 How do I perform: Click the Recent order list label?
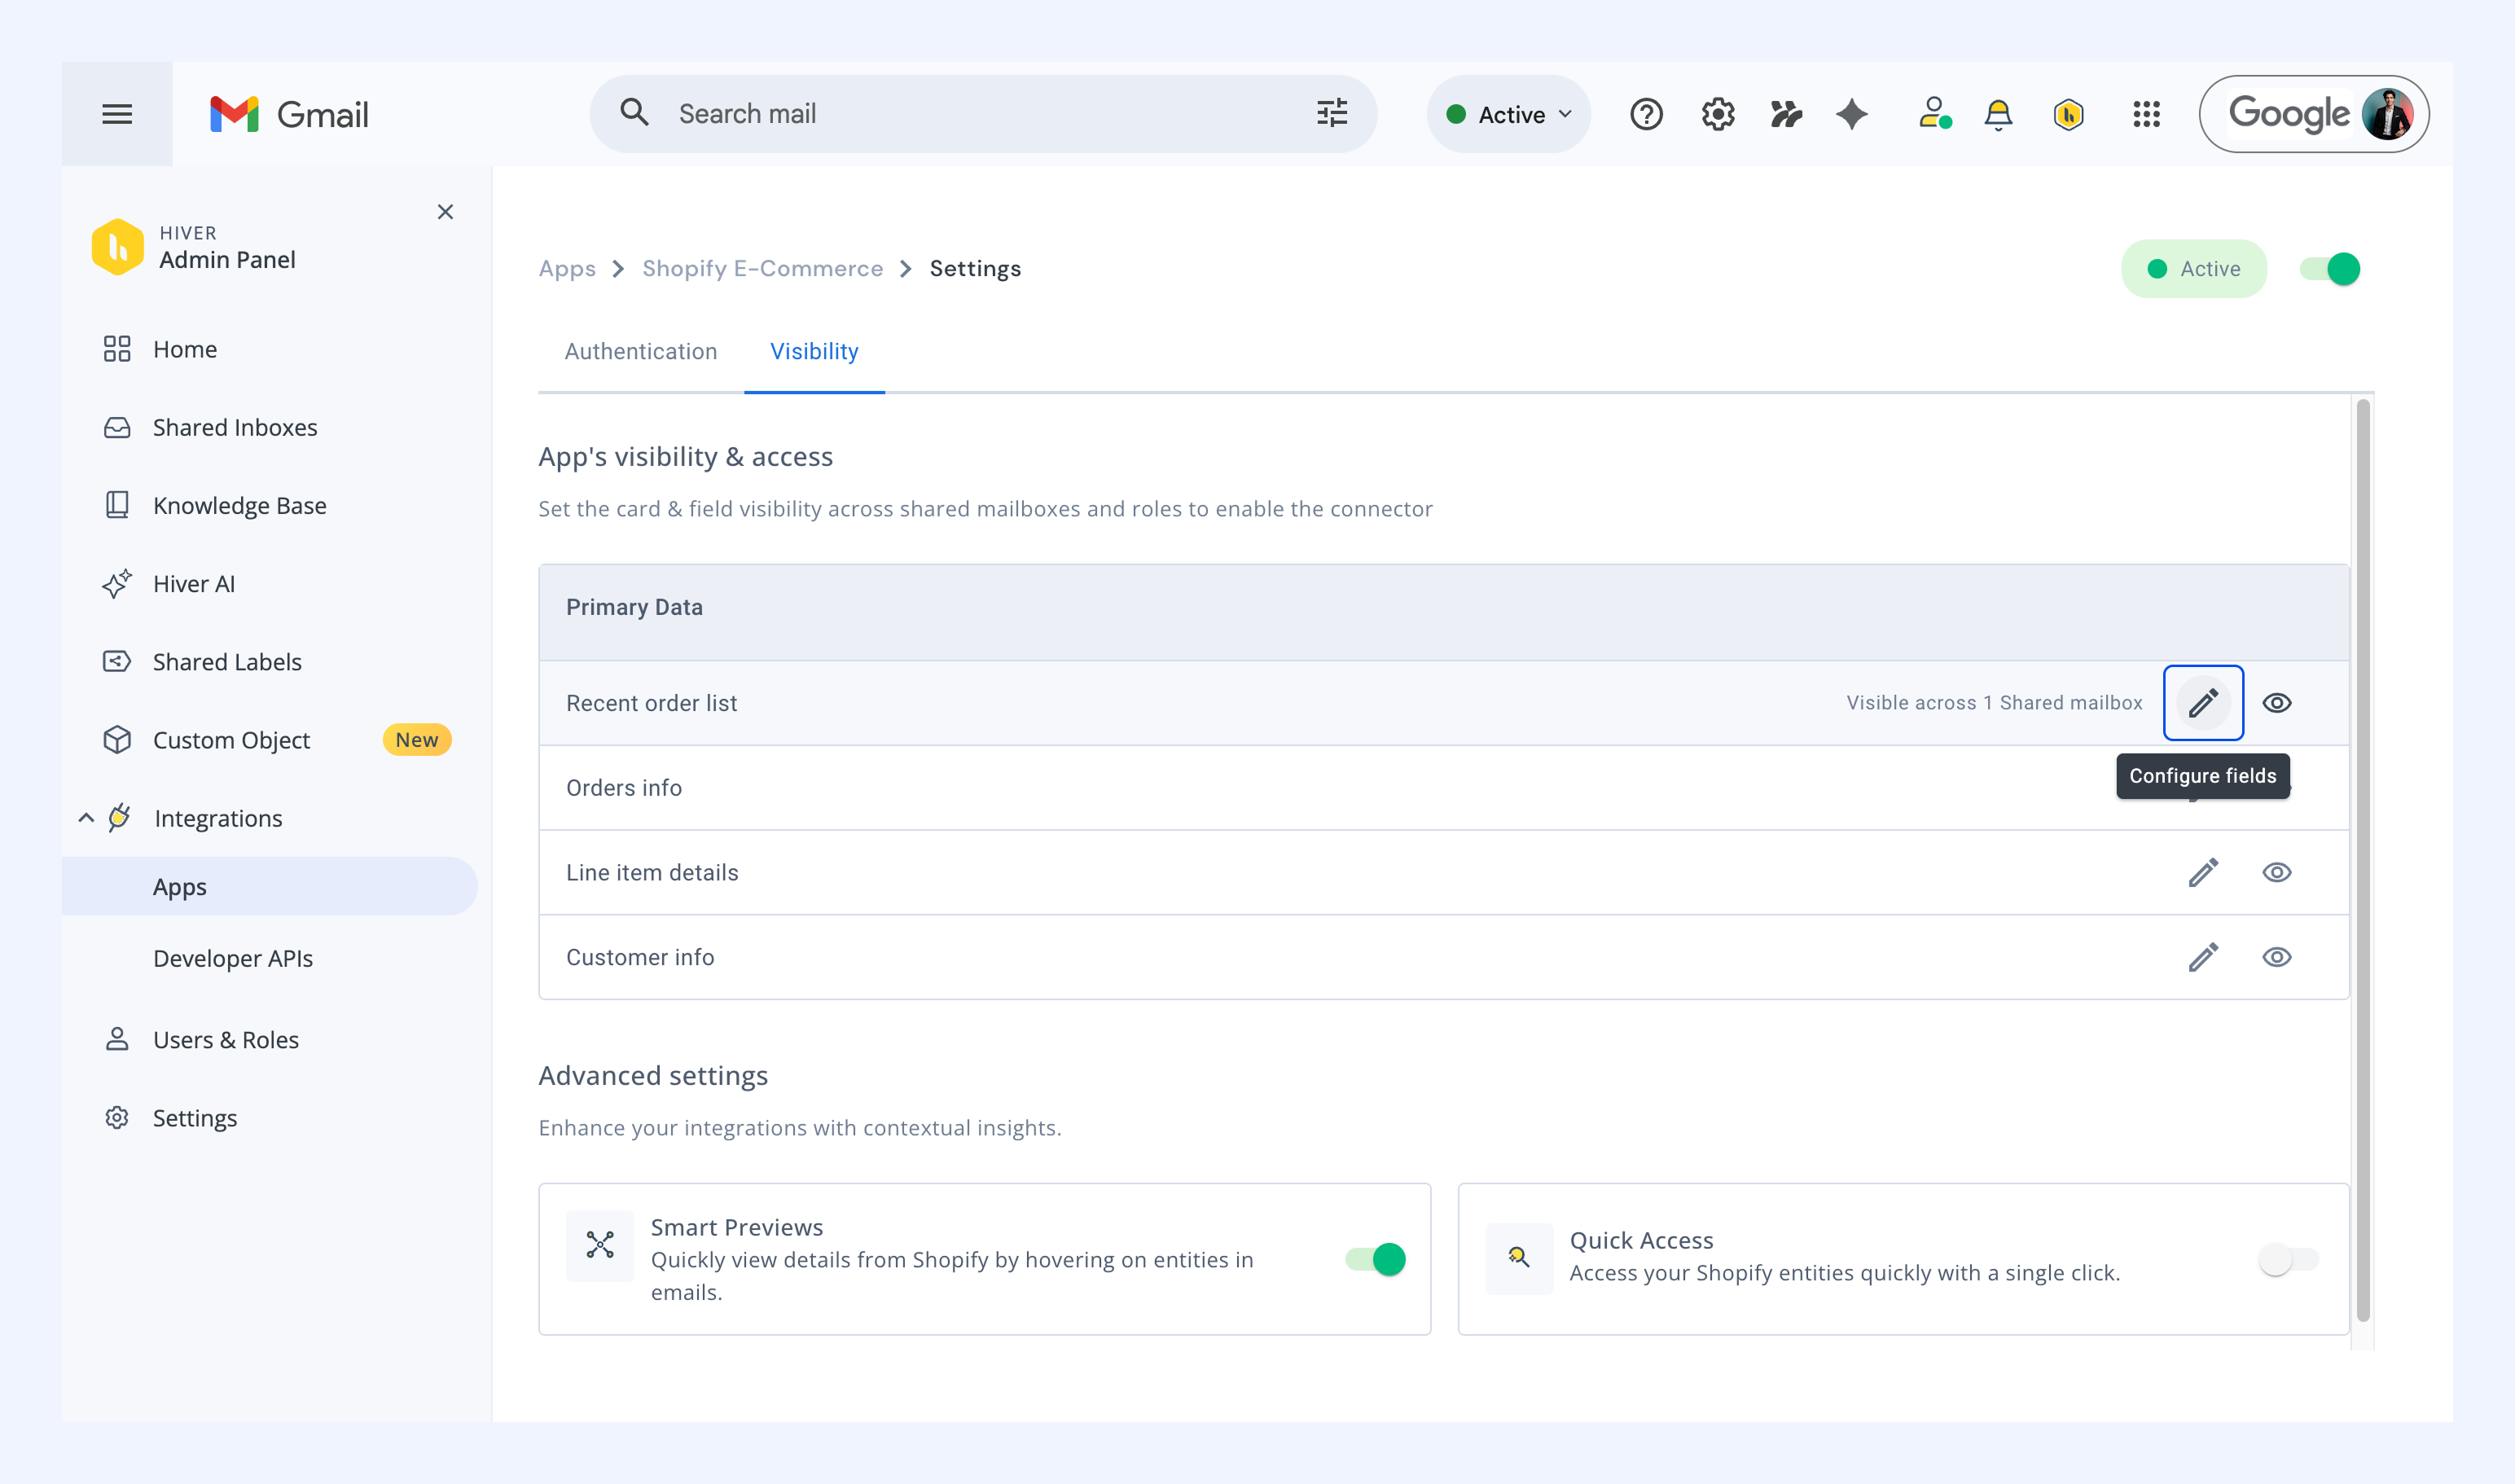[x=652, y=703]
